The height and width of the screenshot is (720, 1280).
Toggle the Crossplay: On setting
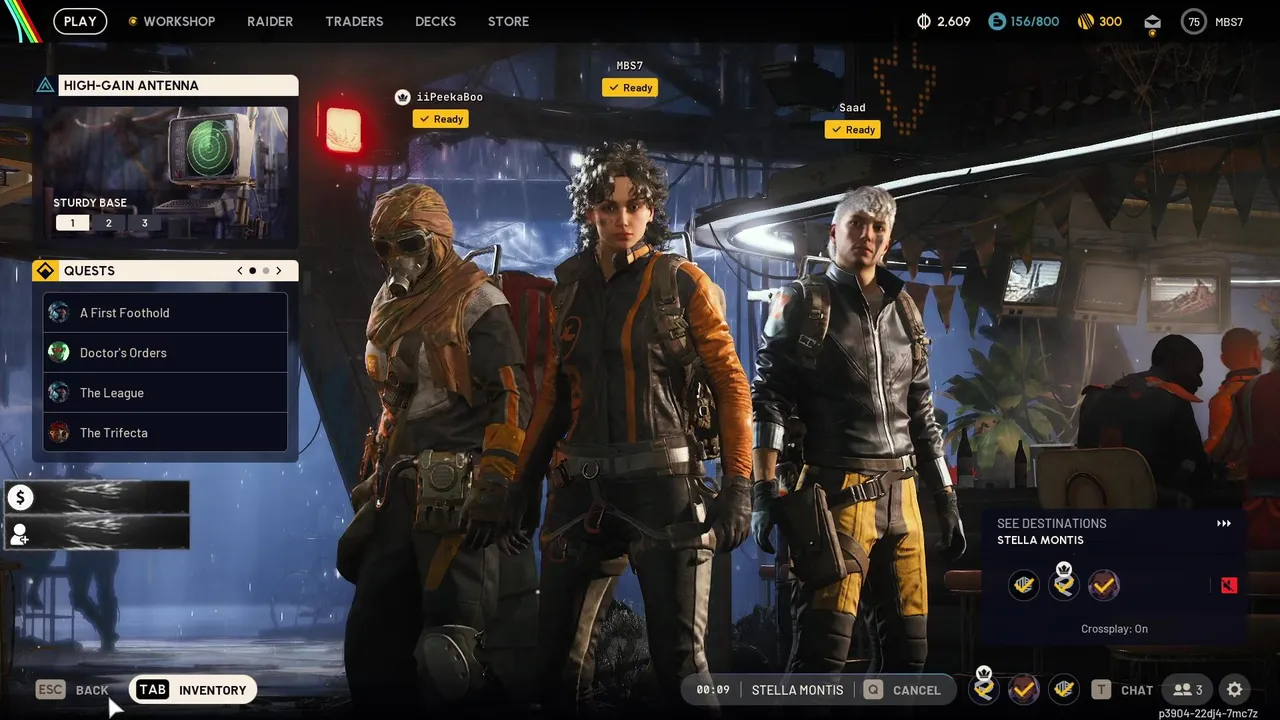click(1114, 629)
